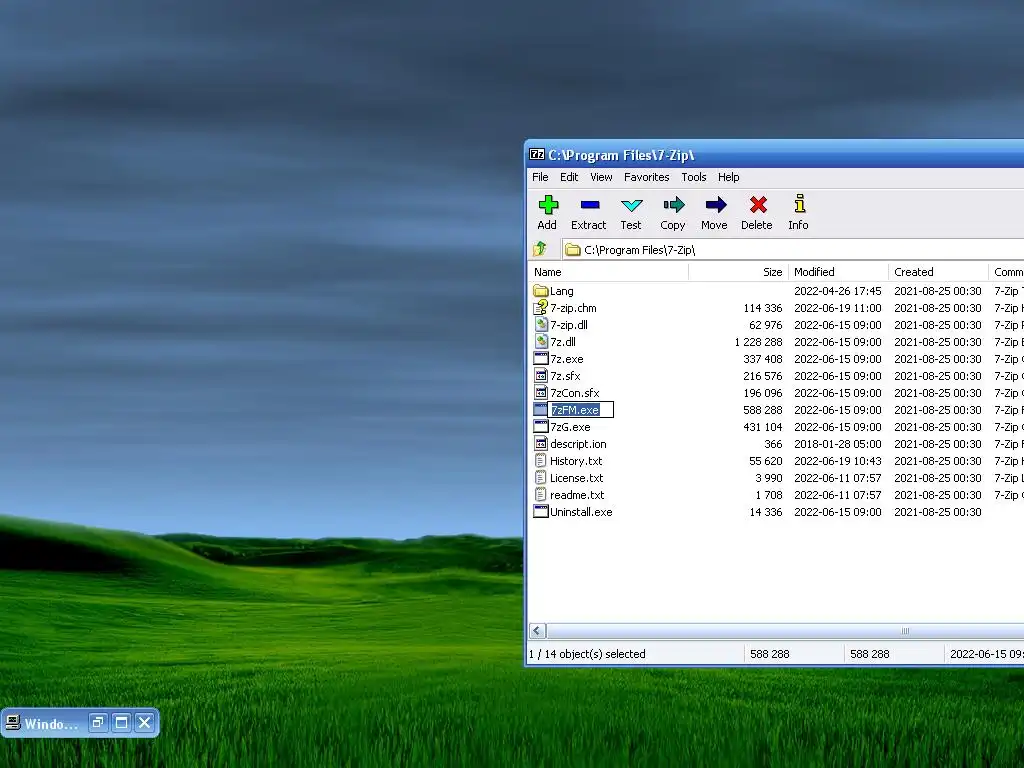Click the folder icon in address bar
The height and width of the screenshot is (768, 1024).
click(x=573, y=249)
